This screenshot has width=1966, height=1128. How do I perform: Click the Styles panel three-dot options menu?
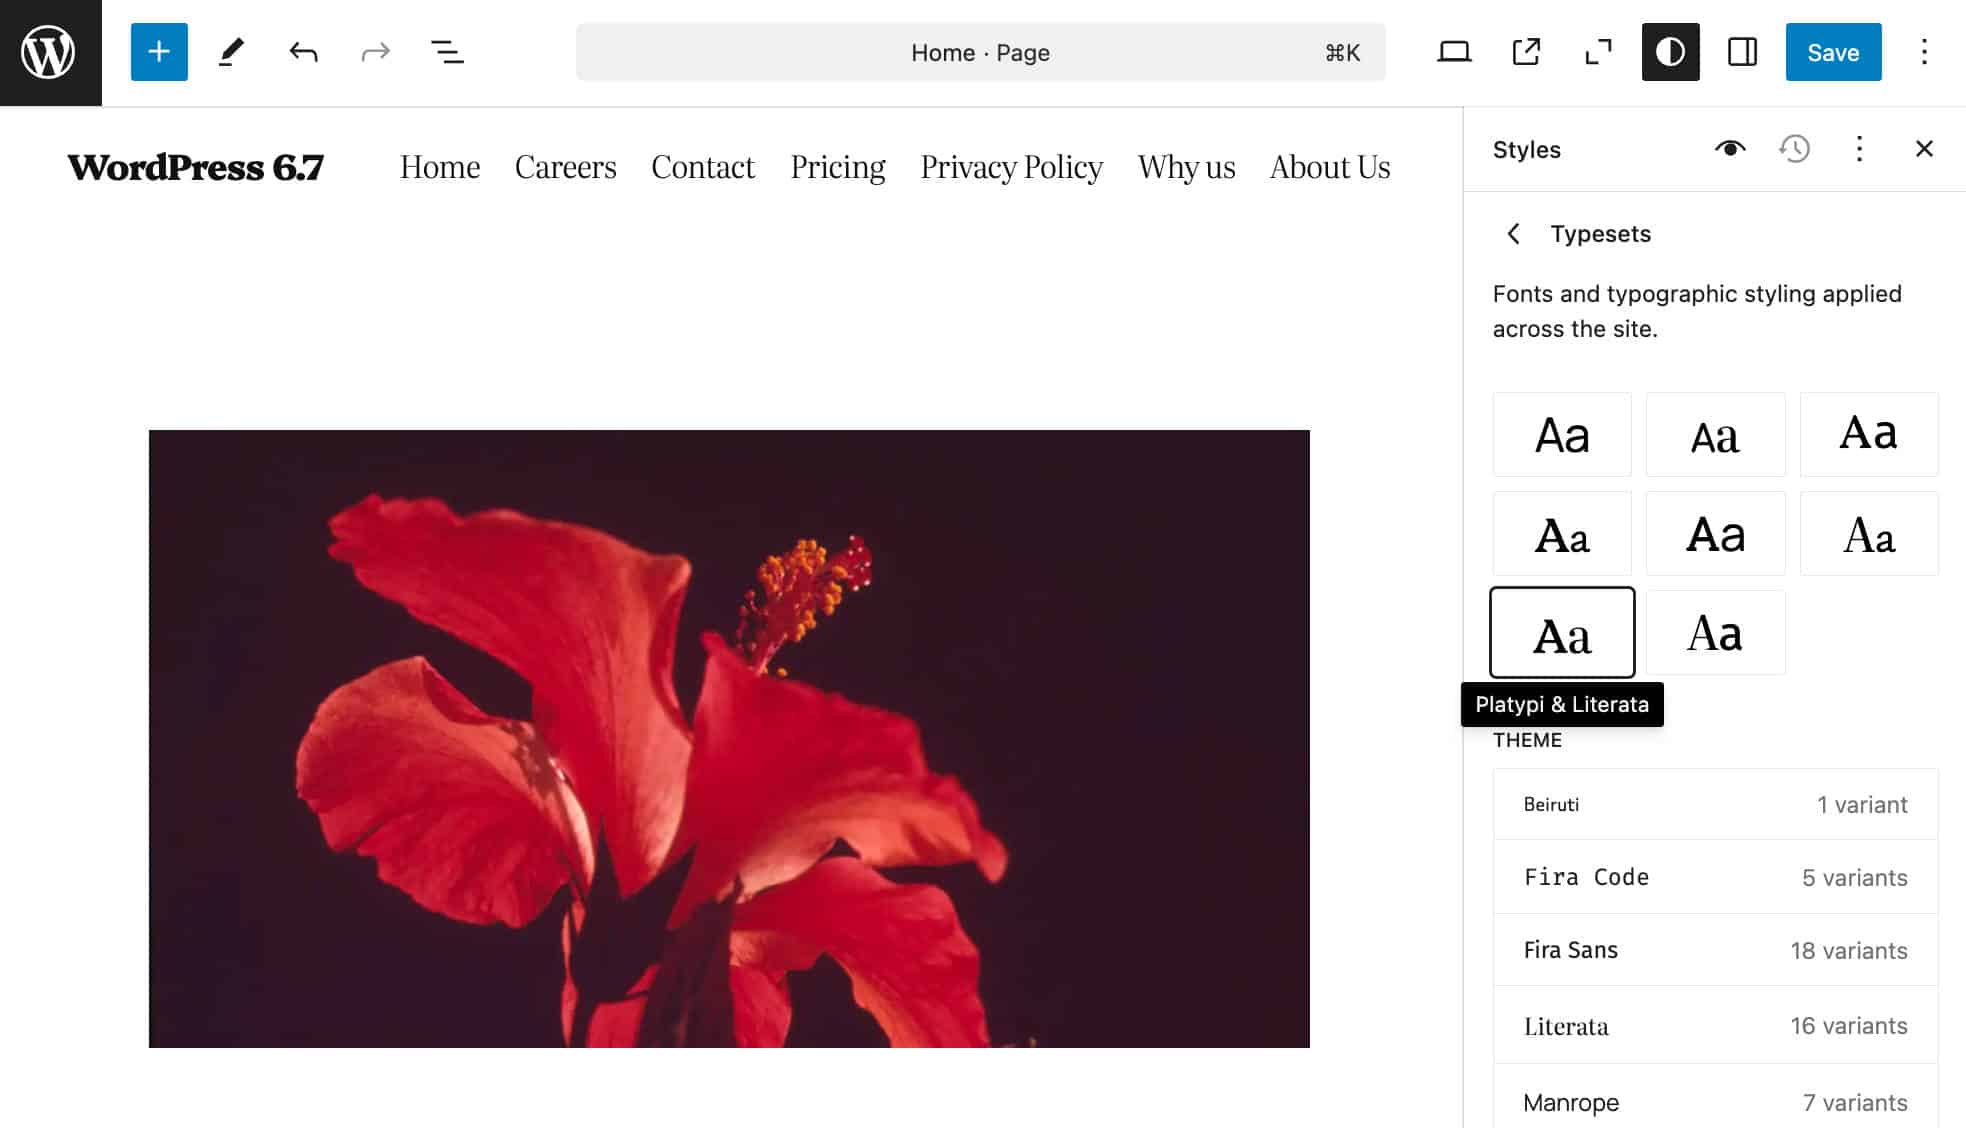[1859, 149]
